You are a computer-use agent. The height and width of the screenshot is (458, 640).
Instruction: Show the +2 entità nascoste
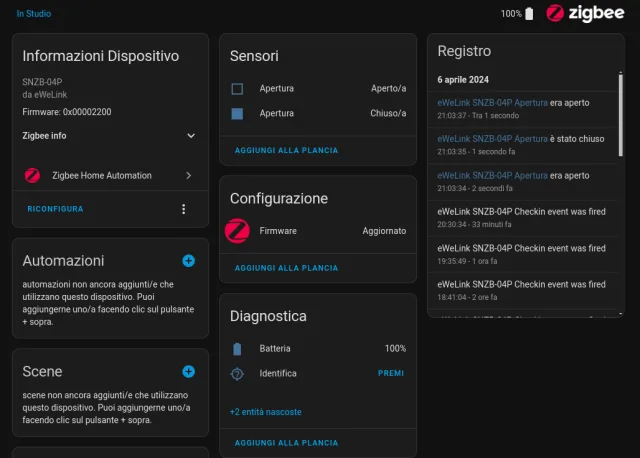click(x=265, y=412)
